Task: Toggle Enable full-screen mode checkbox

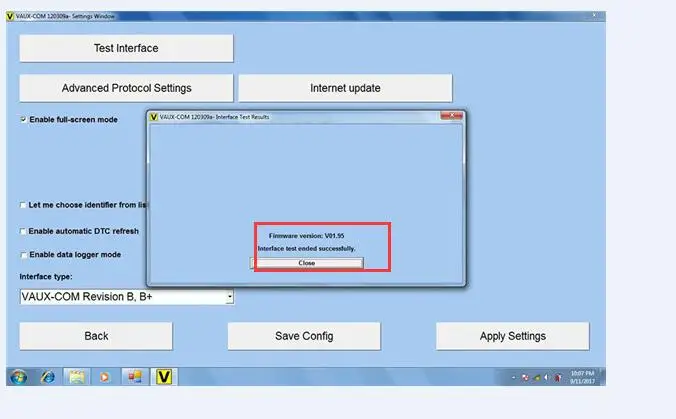Action: click(x=23, y=119)
